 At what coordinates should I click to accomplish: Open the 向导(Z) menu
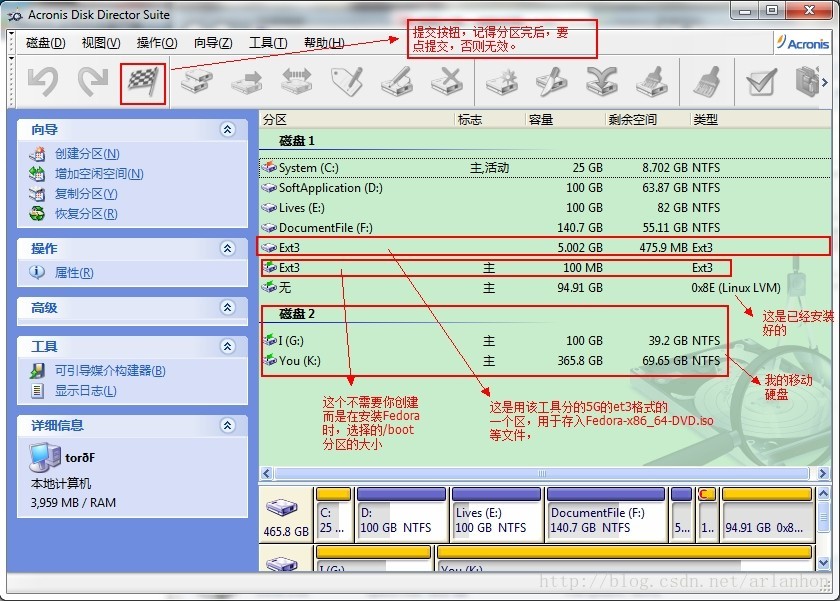[x=213, y=43]
